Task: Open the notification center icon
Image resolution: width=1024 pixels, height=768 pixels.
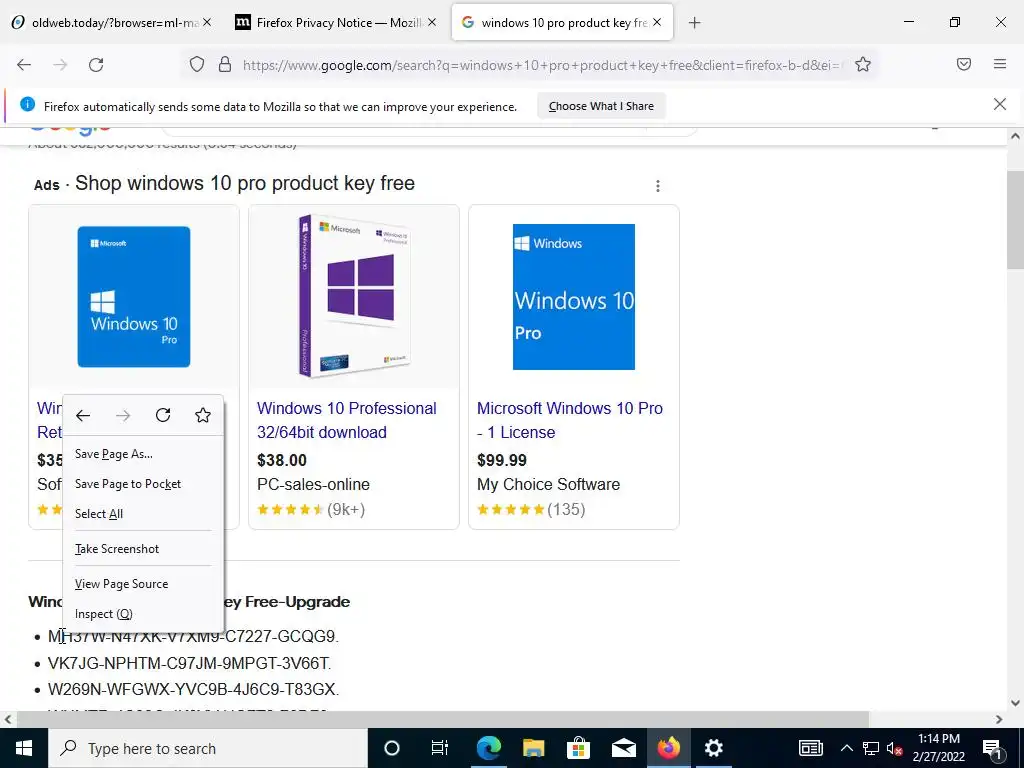Action: click(x=992, y=748)
